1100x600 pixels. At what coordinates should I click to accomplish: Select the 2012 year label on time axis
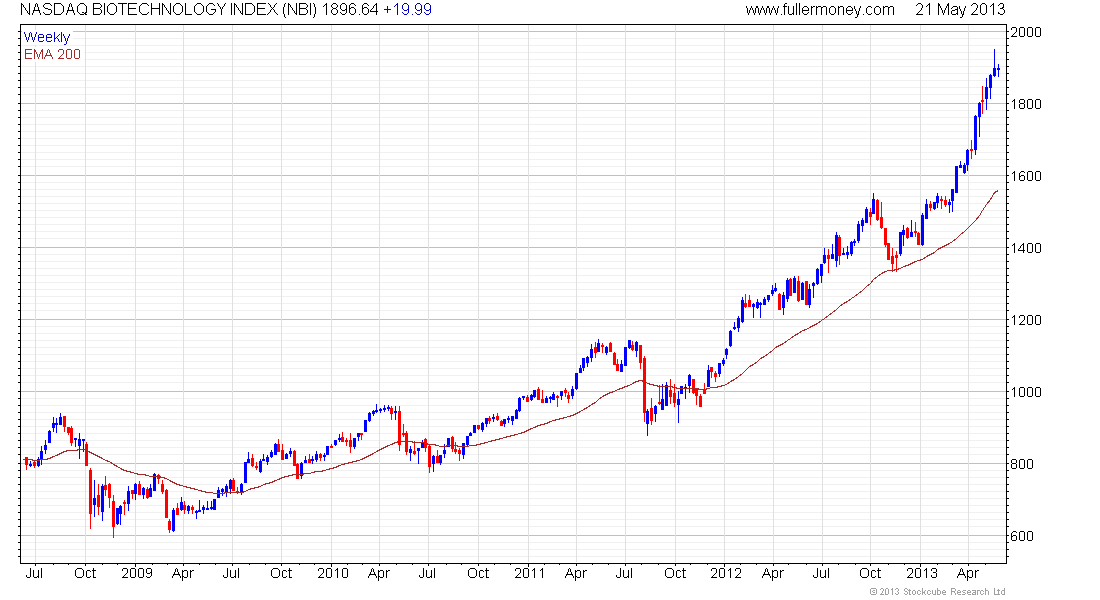click(726, 573)
